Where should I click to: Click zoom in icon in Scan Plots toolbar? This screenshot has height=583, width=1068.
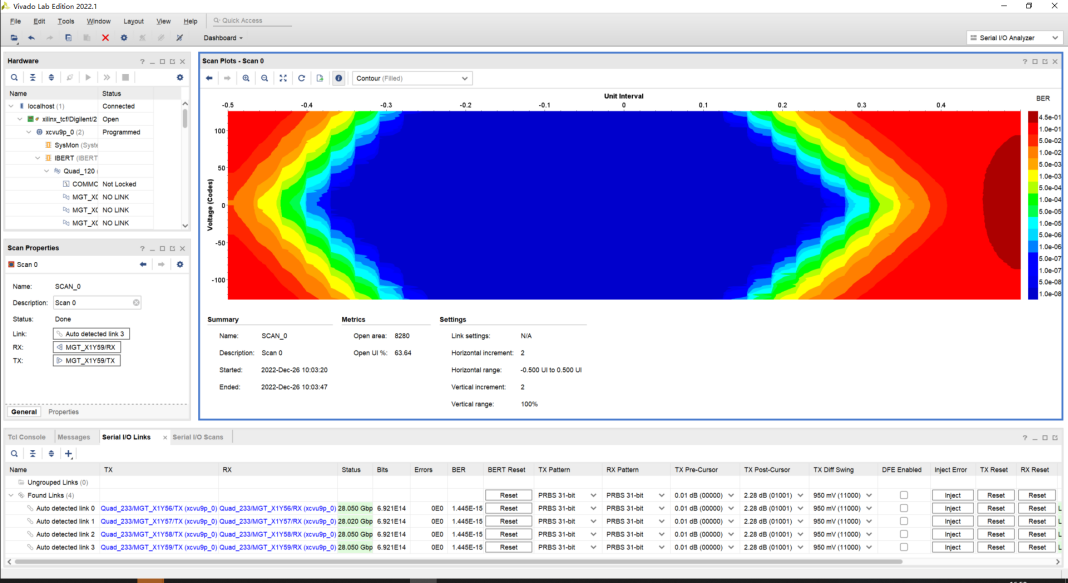(x=246, y=78)
